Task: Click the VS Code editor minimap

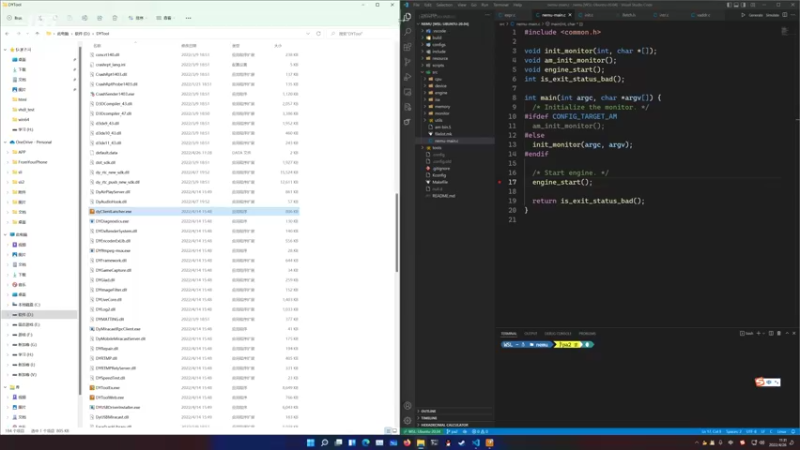Action: tap(785, 32)
